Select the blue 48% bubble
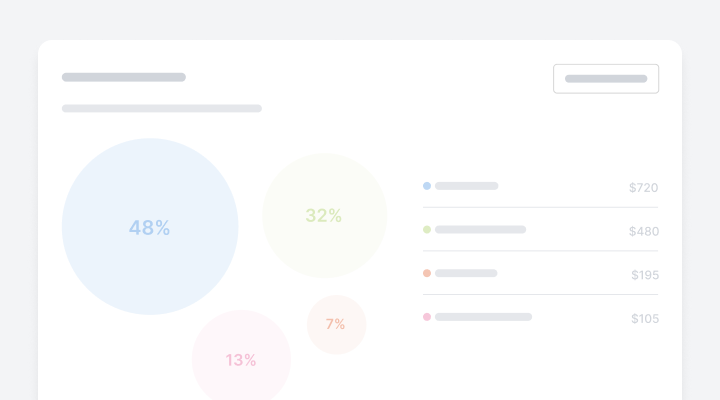The height and width of the screenshot is (400, 720). coord(150,227)
